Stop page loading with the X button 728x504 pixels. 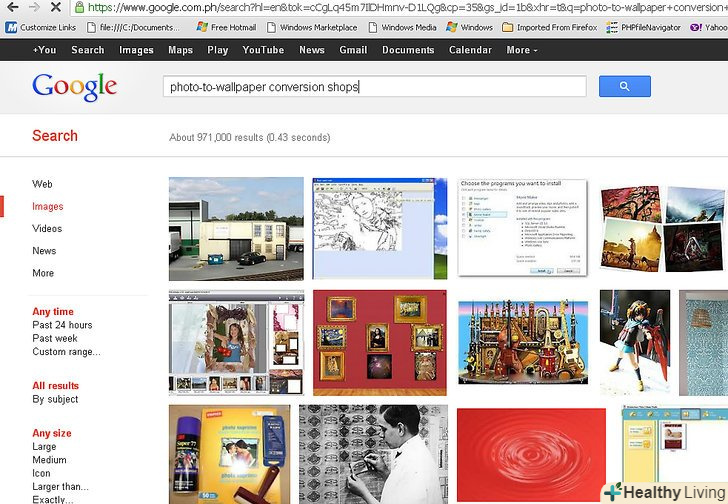click(x=55, y=7)
